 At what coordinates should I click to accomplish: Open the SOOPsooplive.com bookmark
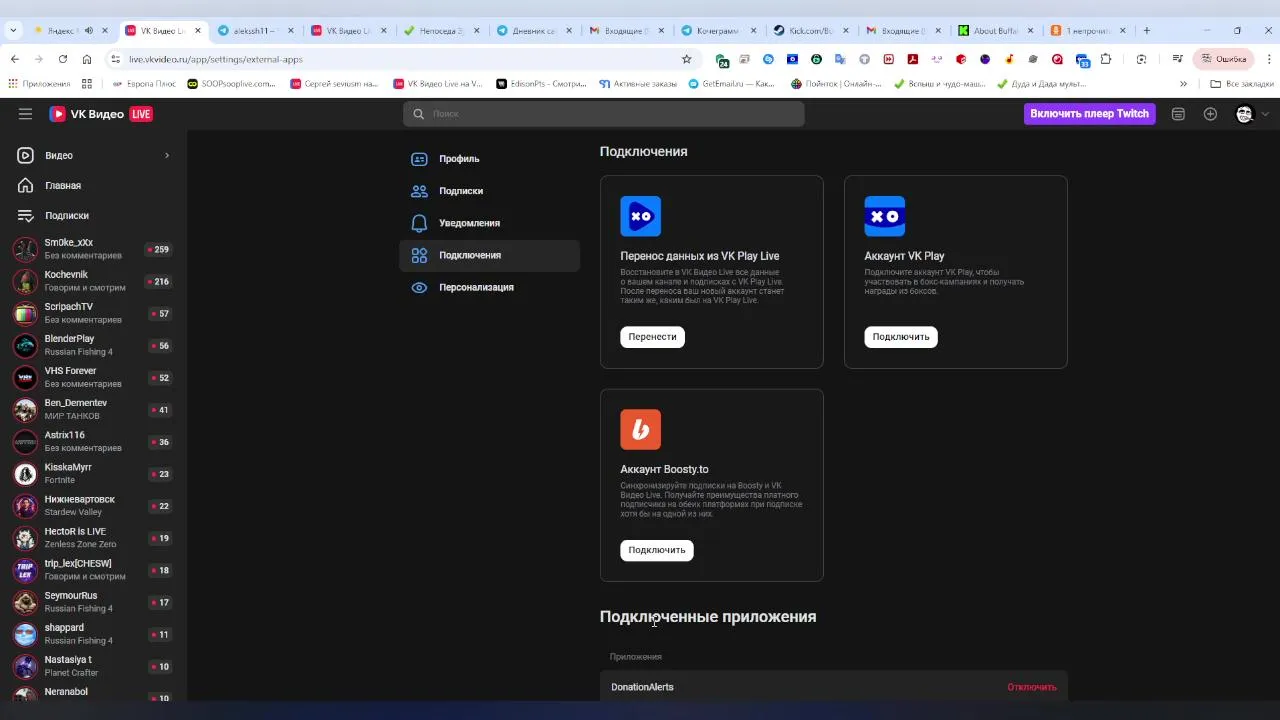[232, 84]
